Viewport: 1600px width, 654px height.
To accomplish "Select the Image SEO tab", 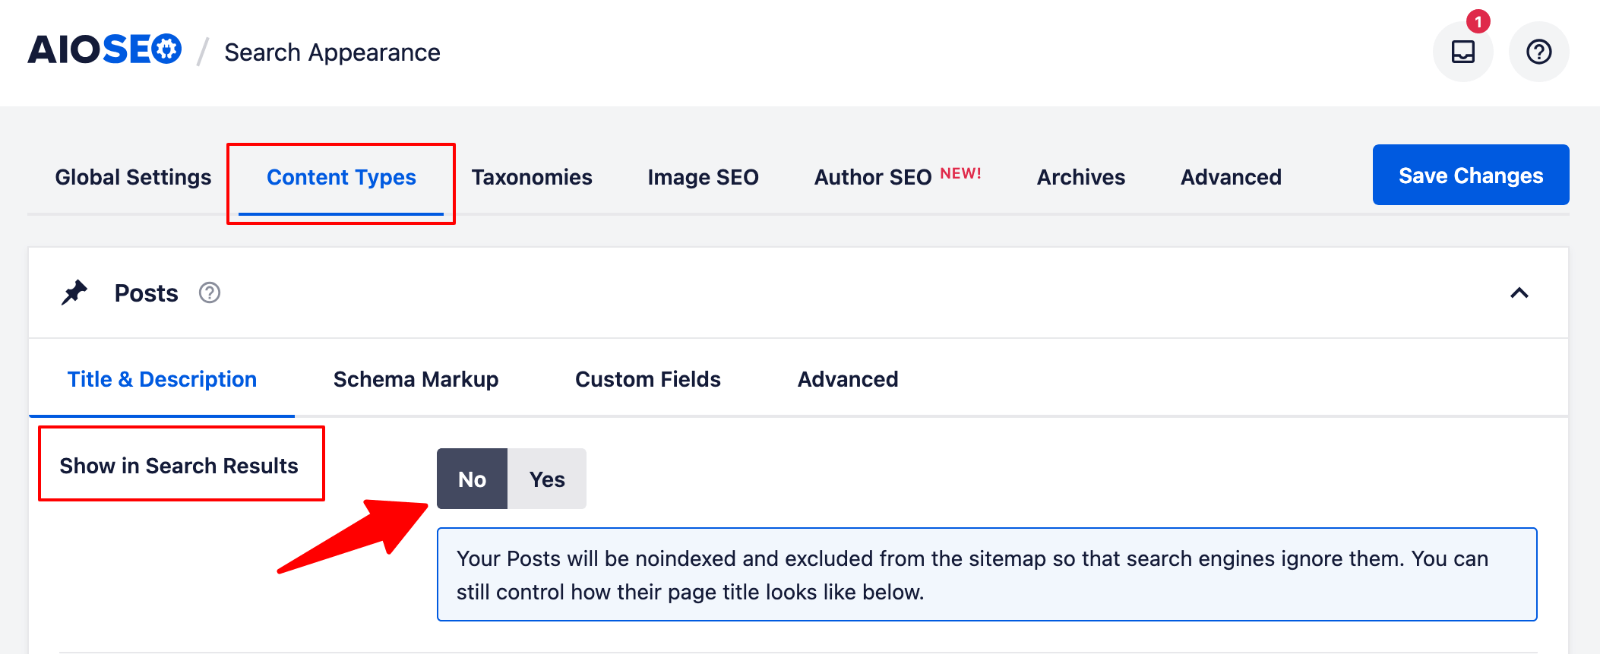I will (703, 177).
